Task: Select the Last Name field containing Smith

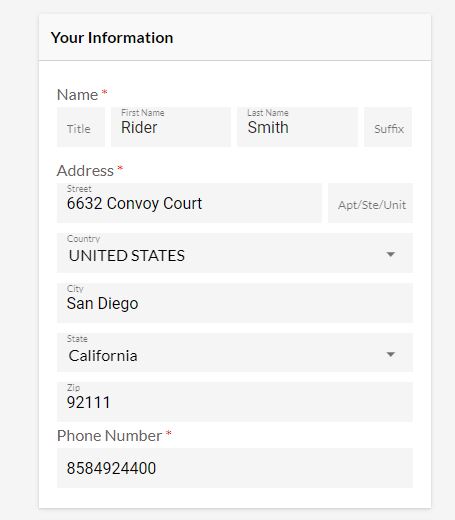Action: tap(297, 127)
